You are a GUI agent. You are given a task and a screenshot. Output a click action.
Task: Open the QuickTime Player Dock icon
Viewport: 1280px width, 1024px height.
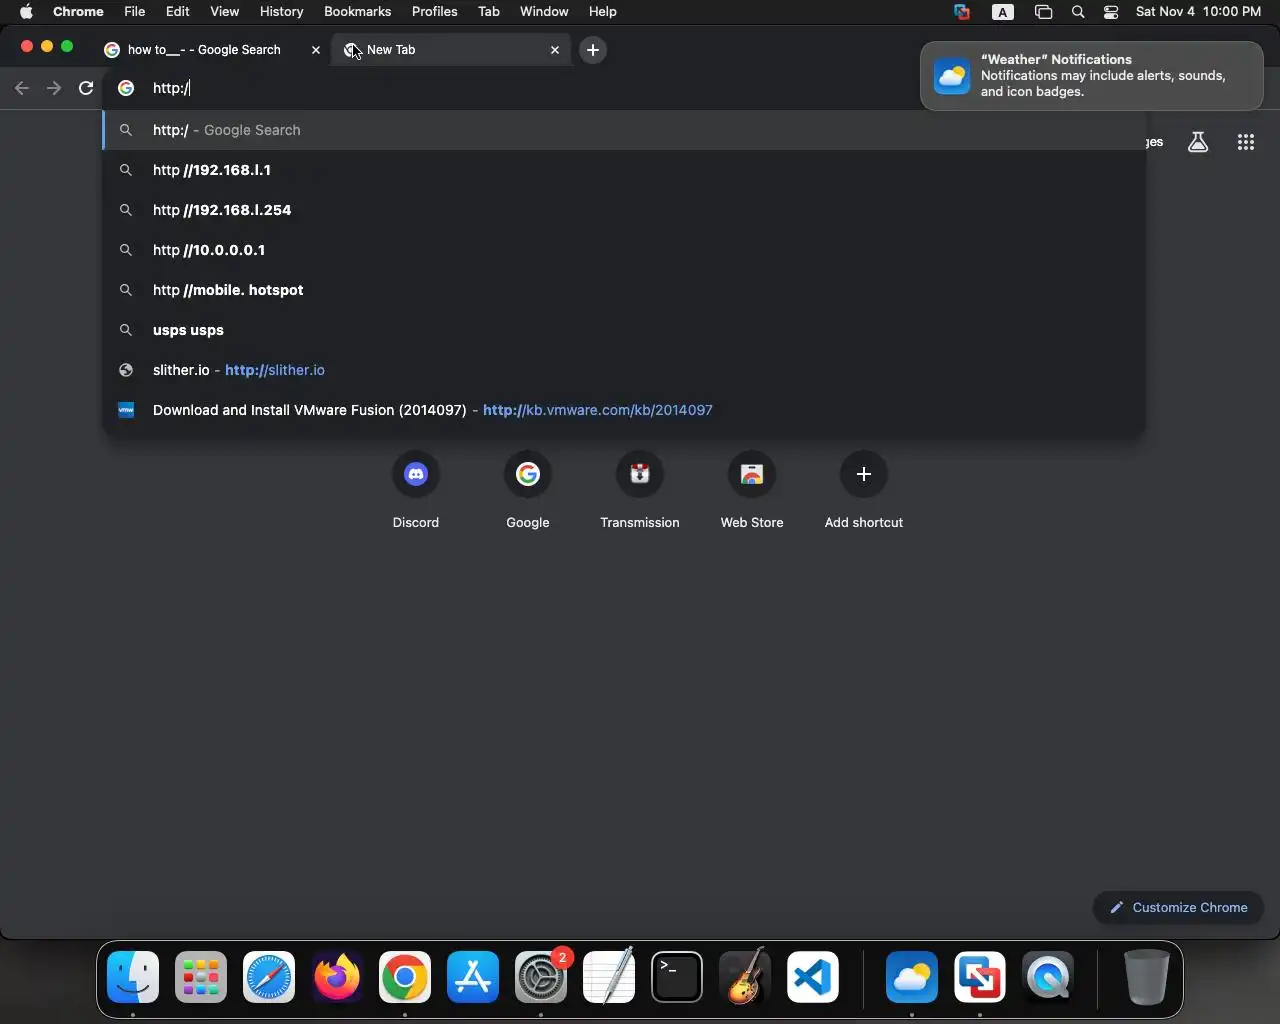(x=1048, y=977)
